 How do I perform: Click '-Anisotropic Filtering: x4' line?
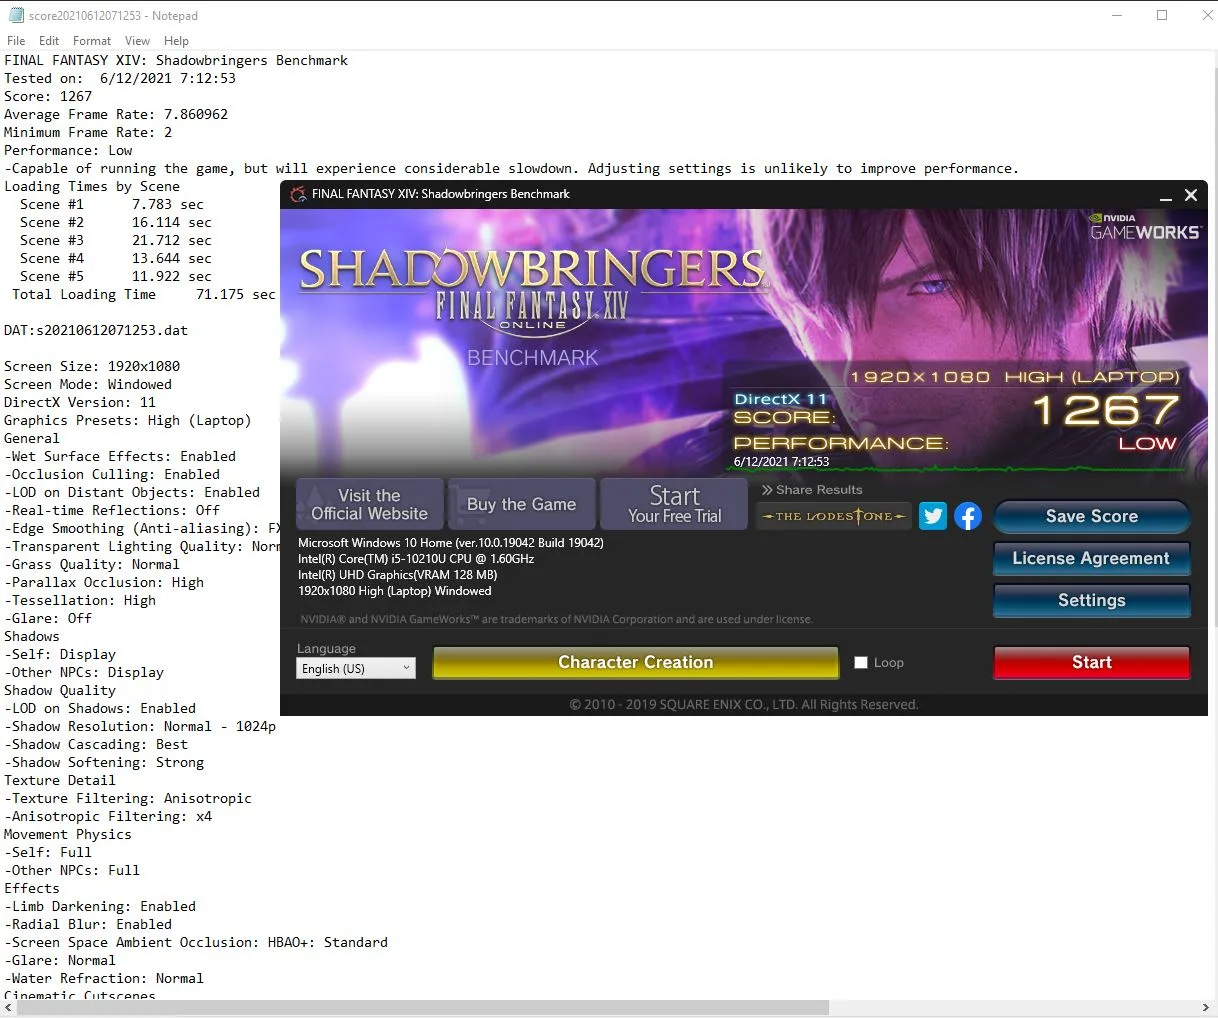point(108,816)
